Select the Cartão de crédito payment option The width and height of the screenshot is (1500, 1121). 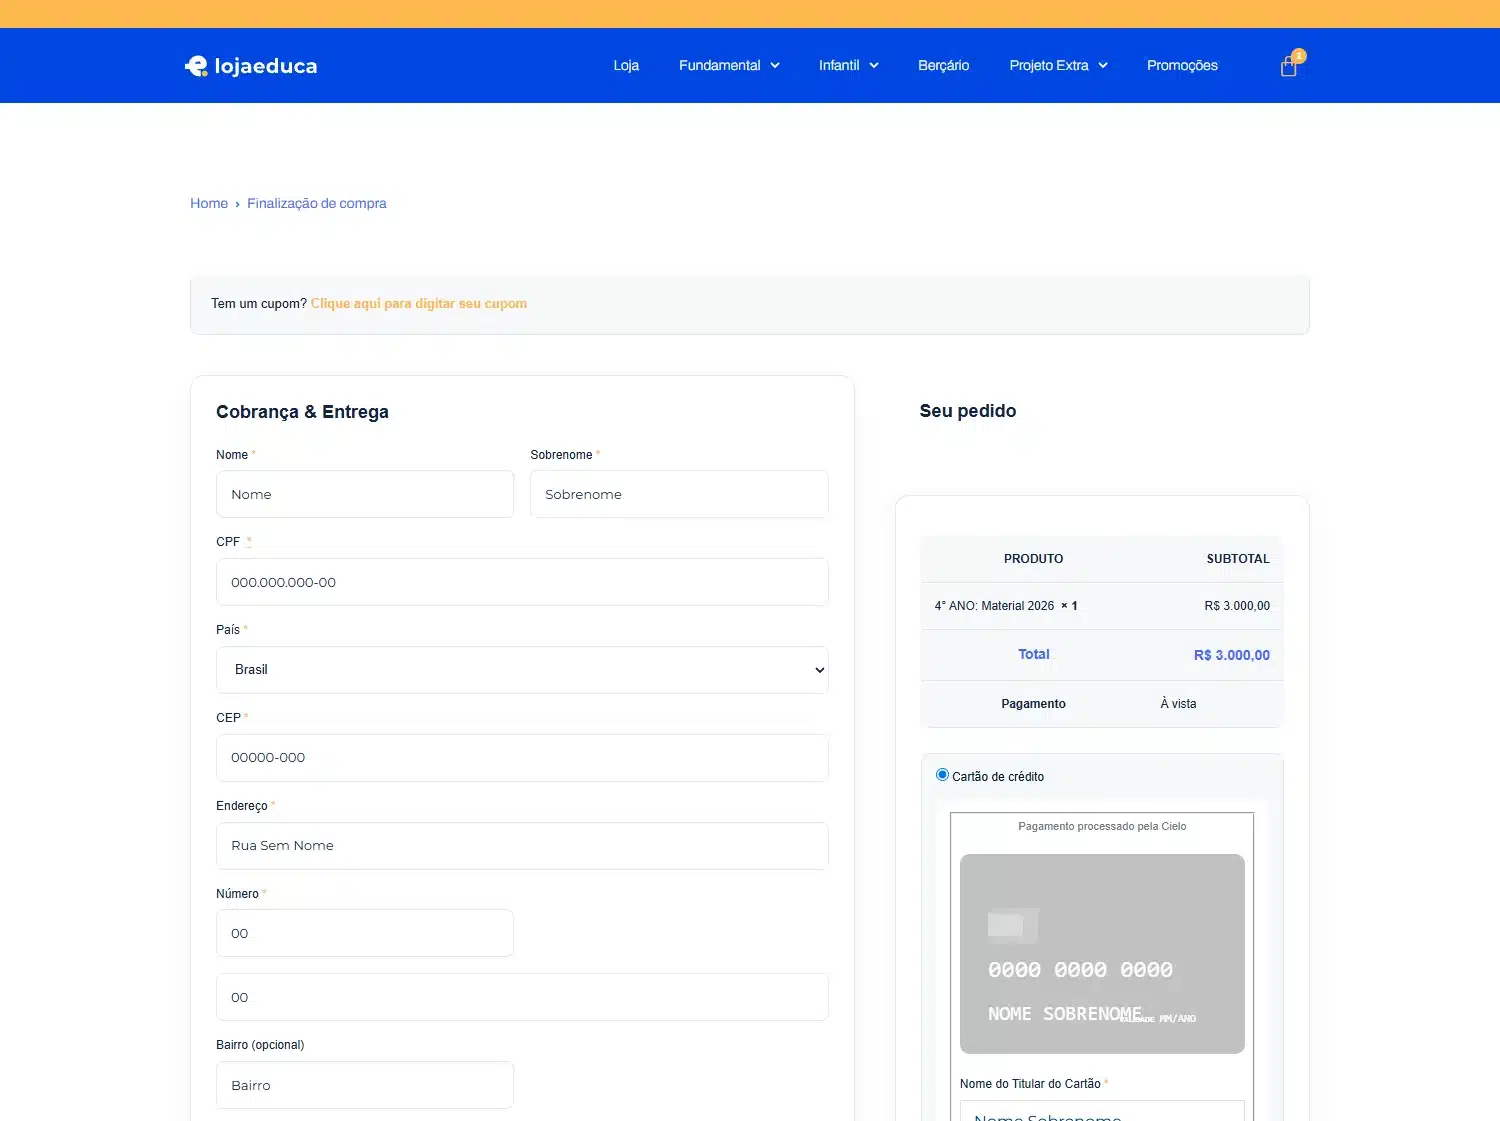942,775
